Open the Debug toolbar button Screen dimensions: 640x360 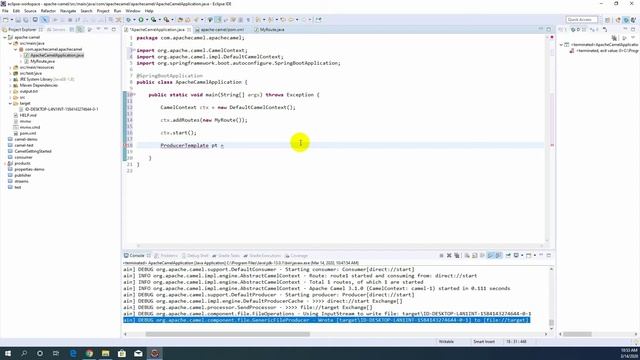point(129,20)
